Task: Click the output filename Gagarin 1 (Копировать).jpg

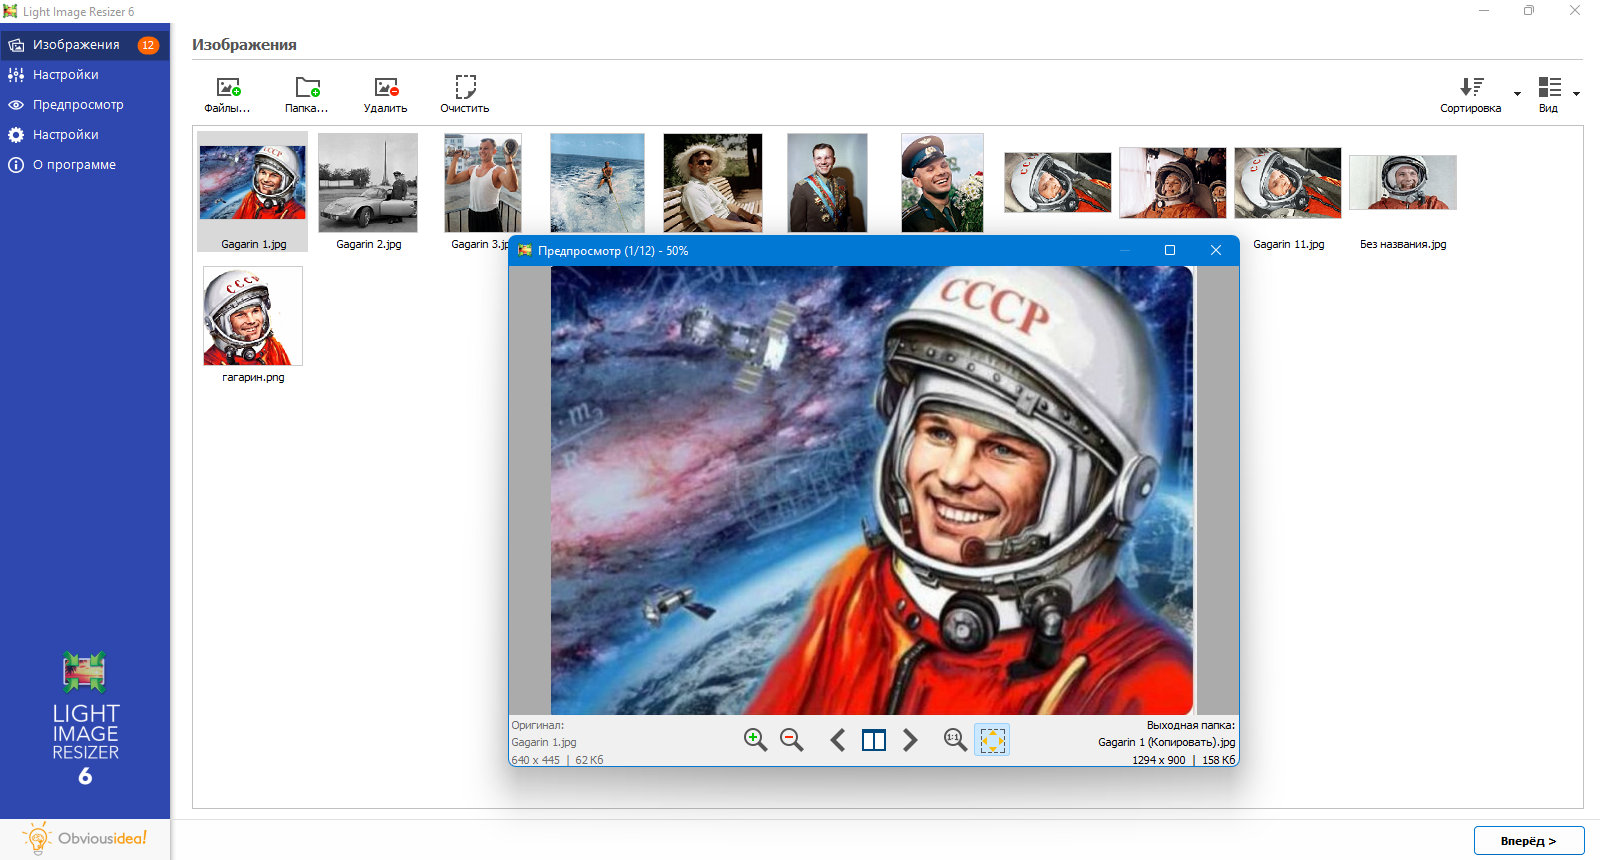Action: coord(1166,742)
